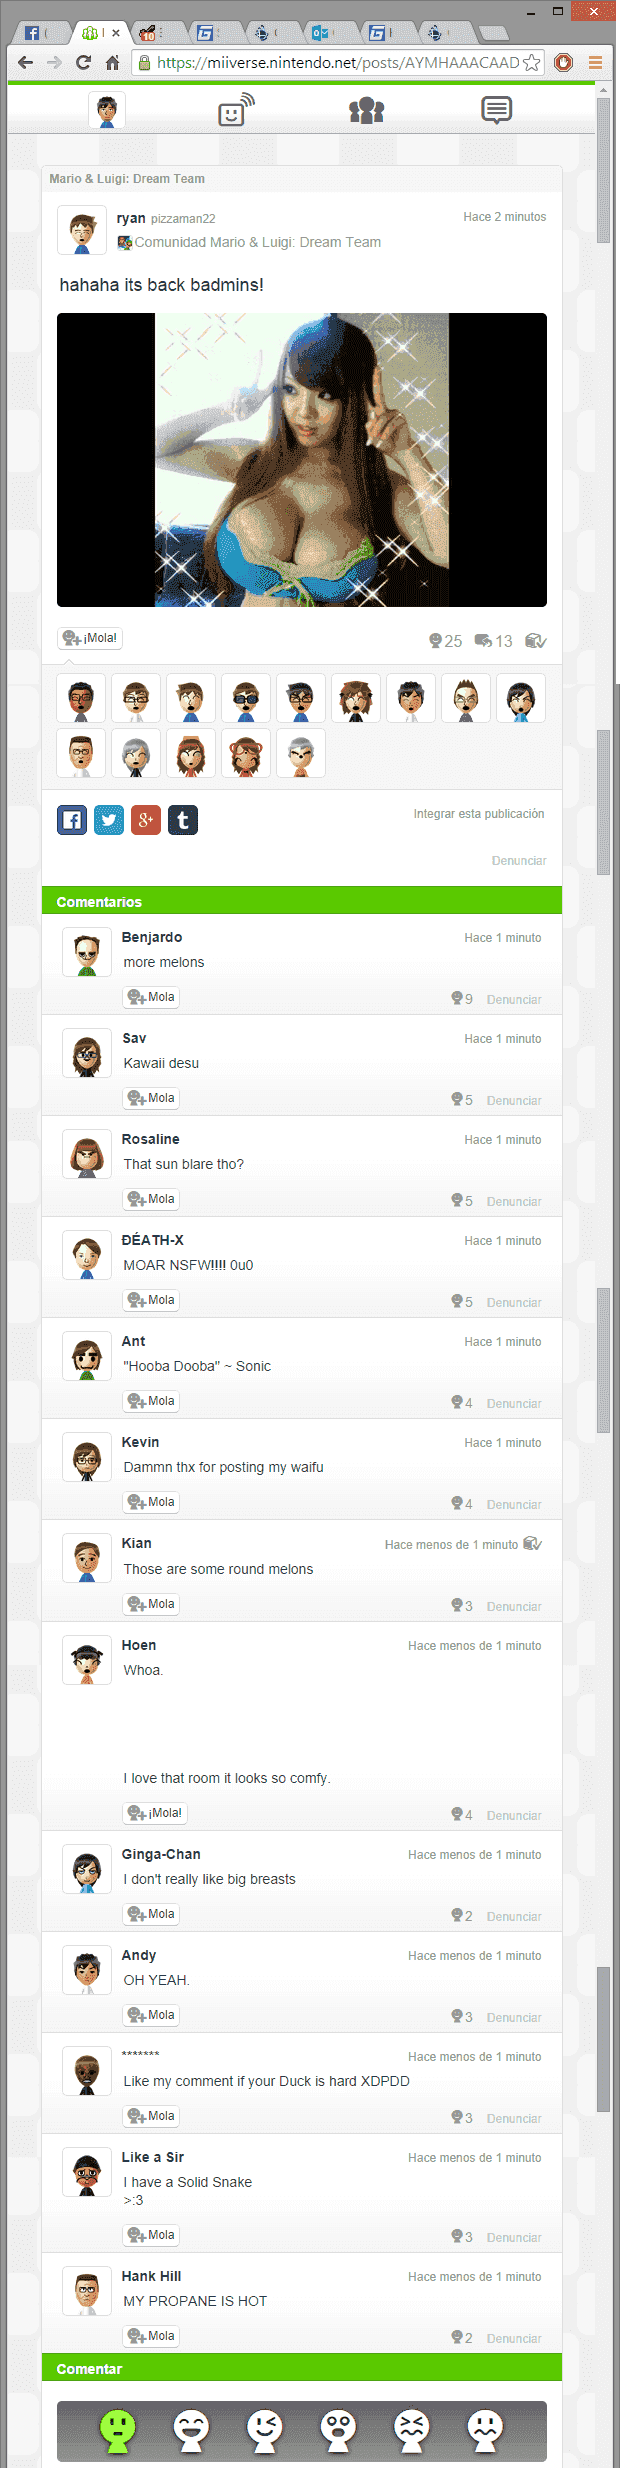Screen dimensions: 620x2468
Task: Select the happy green Mii expression
Action: [118, 2430]
